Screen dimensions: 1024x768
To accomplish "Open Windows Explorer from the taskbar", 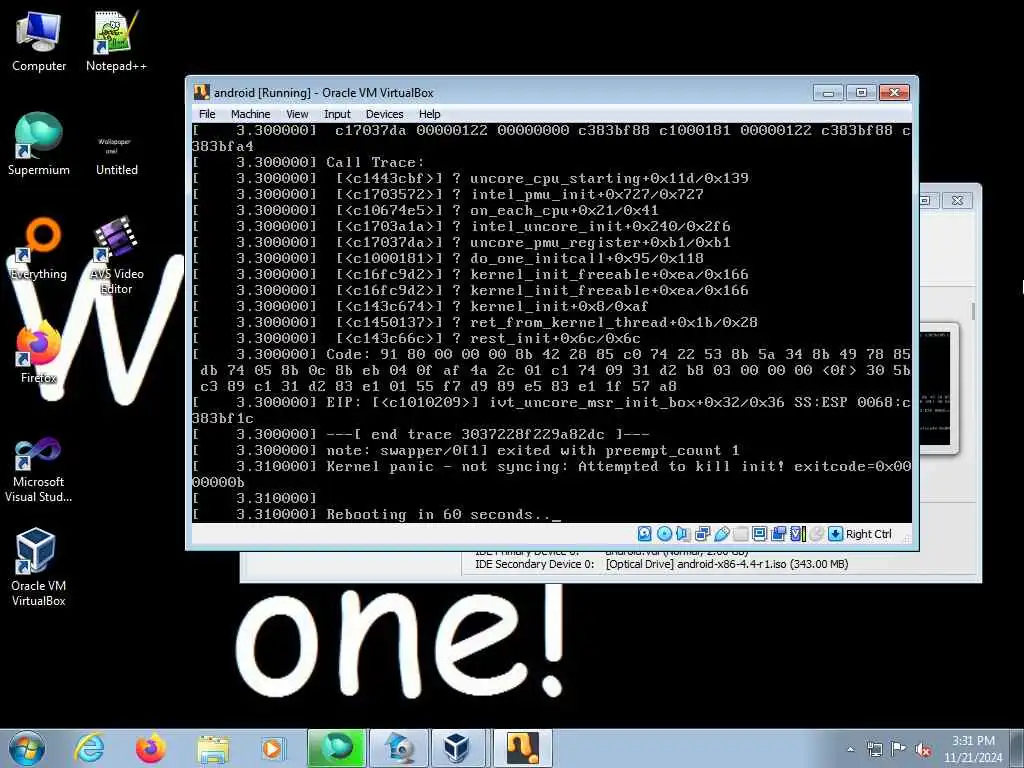I will coord(213,748).
